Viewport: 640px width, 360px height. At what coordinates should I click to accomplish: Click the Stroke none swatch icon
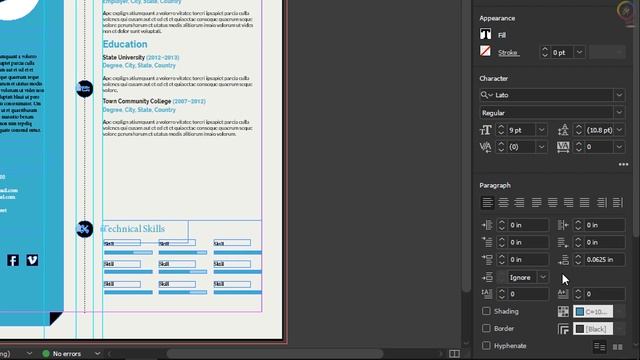(485, 51)
